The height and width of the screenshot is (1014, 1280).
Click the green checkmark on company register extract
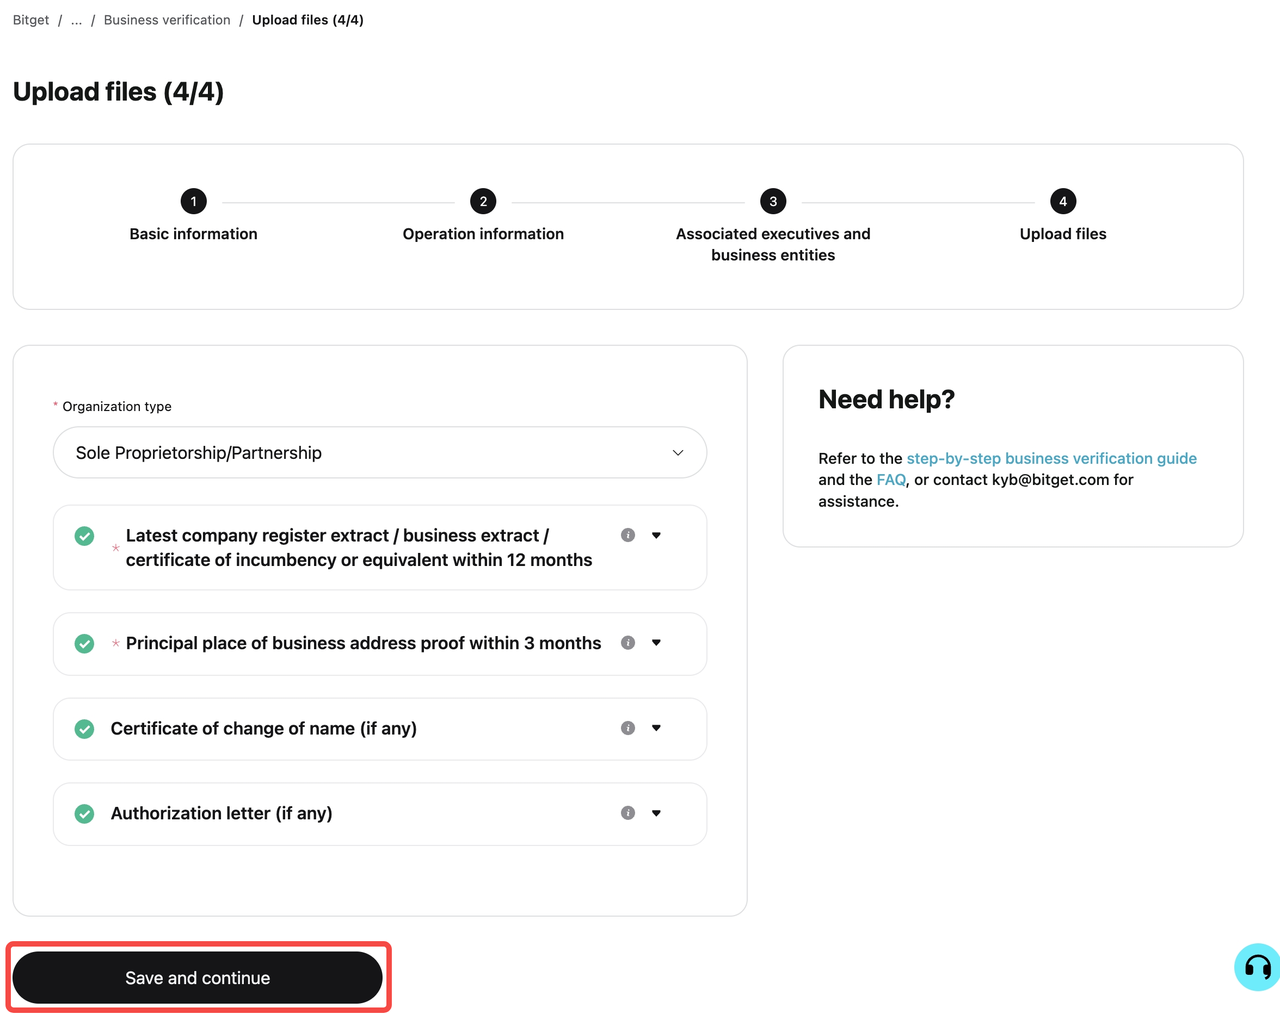(x=84, y=535)
